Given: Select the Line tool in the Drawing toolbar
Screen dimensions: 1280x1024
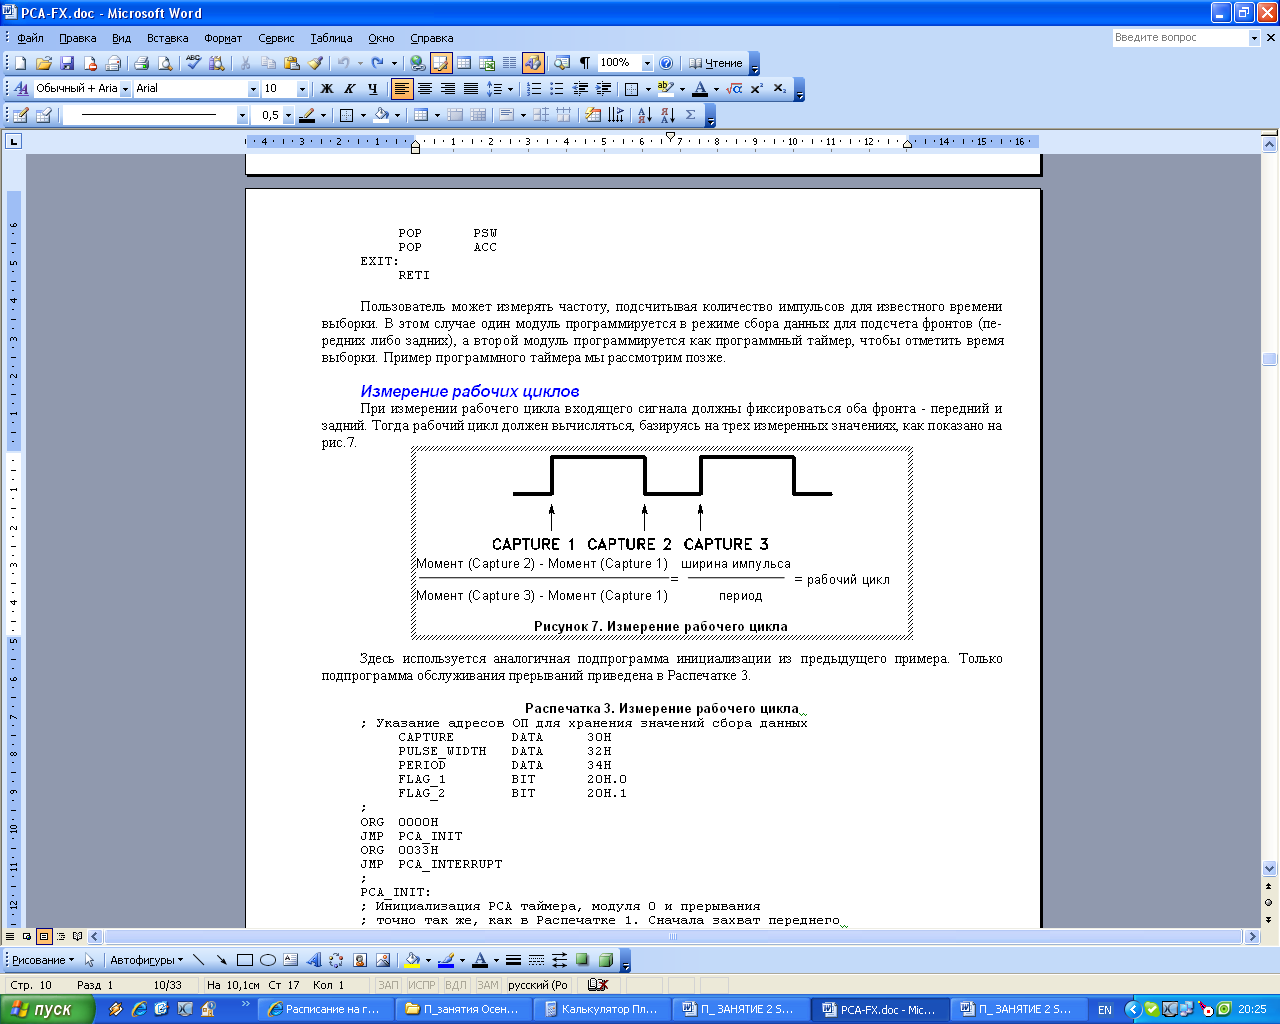Looking at the screenshot, I should [x=198, y=960].
